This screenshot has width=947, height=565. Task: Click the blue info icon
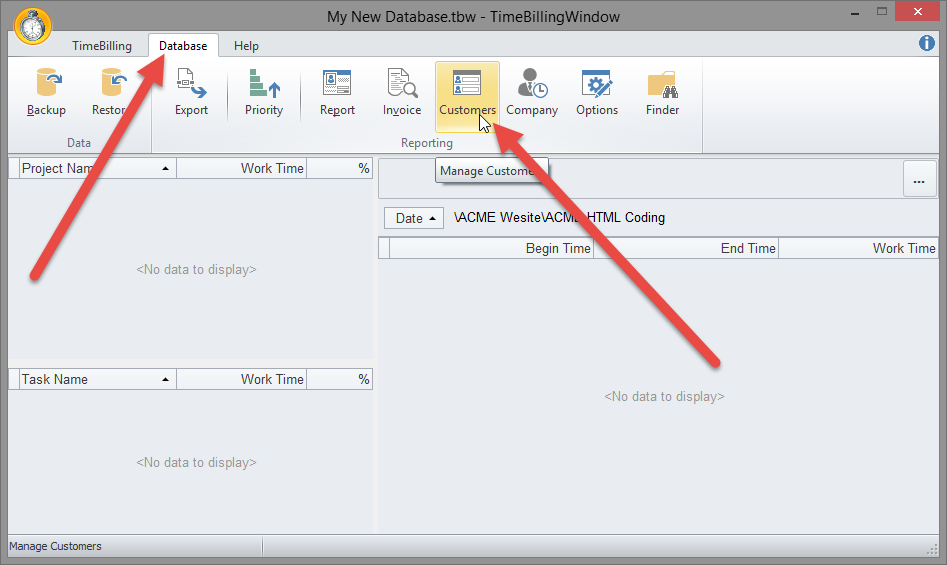click(926, 44)
